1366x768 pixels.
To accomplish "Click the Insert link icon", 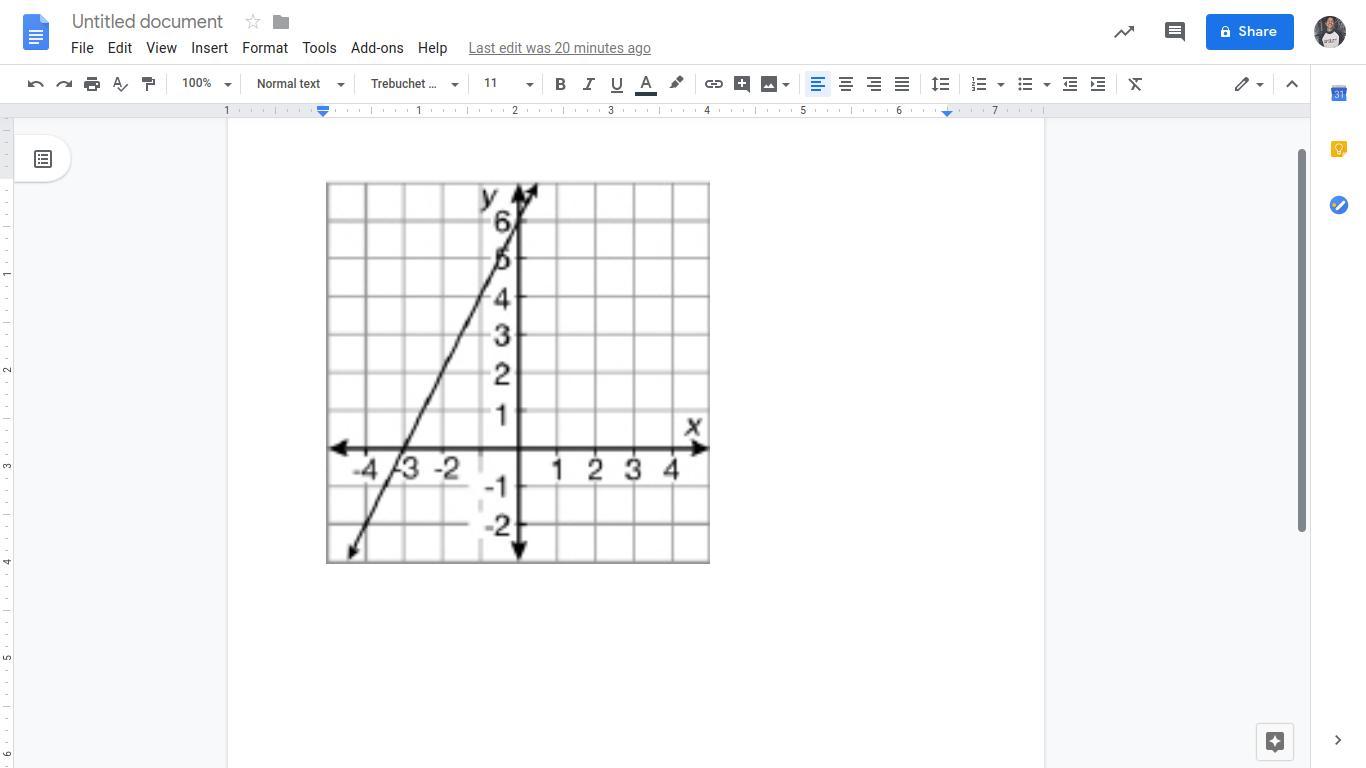I will click(713, 84).
